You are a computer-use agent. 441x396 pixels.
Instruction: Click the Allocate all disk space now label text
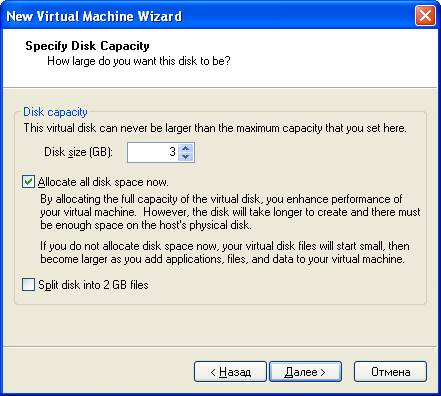click(x=103, y=182)
